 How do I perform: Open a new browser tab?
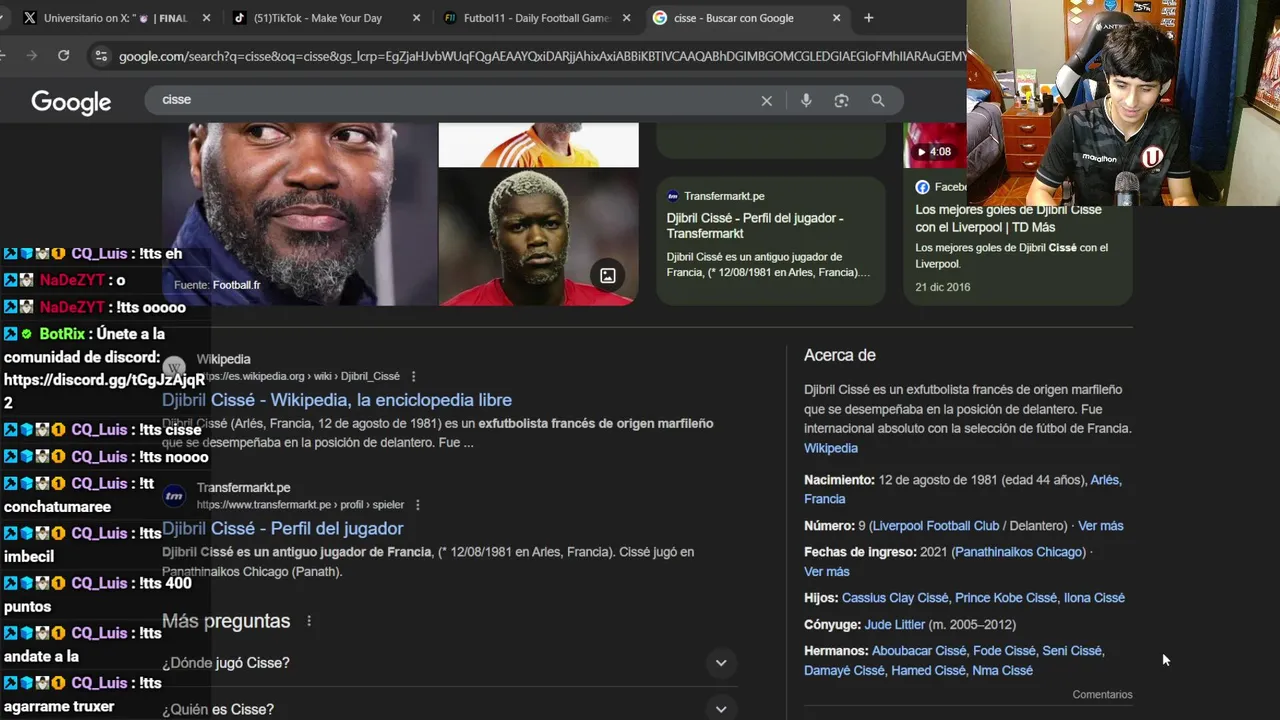click(x=868, y=18)
